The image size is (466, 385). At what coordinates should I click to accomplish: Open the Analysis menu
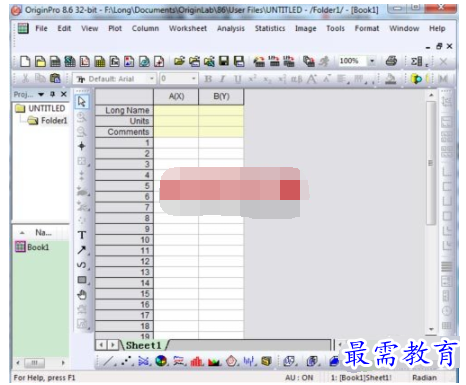pyautogui.click(x=231, y=29)
